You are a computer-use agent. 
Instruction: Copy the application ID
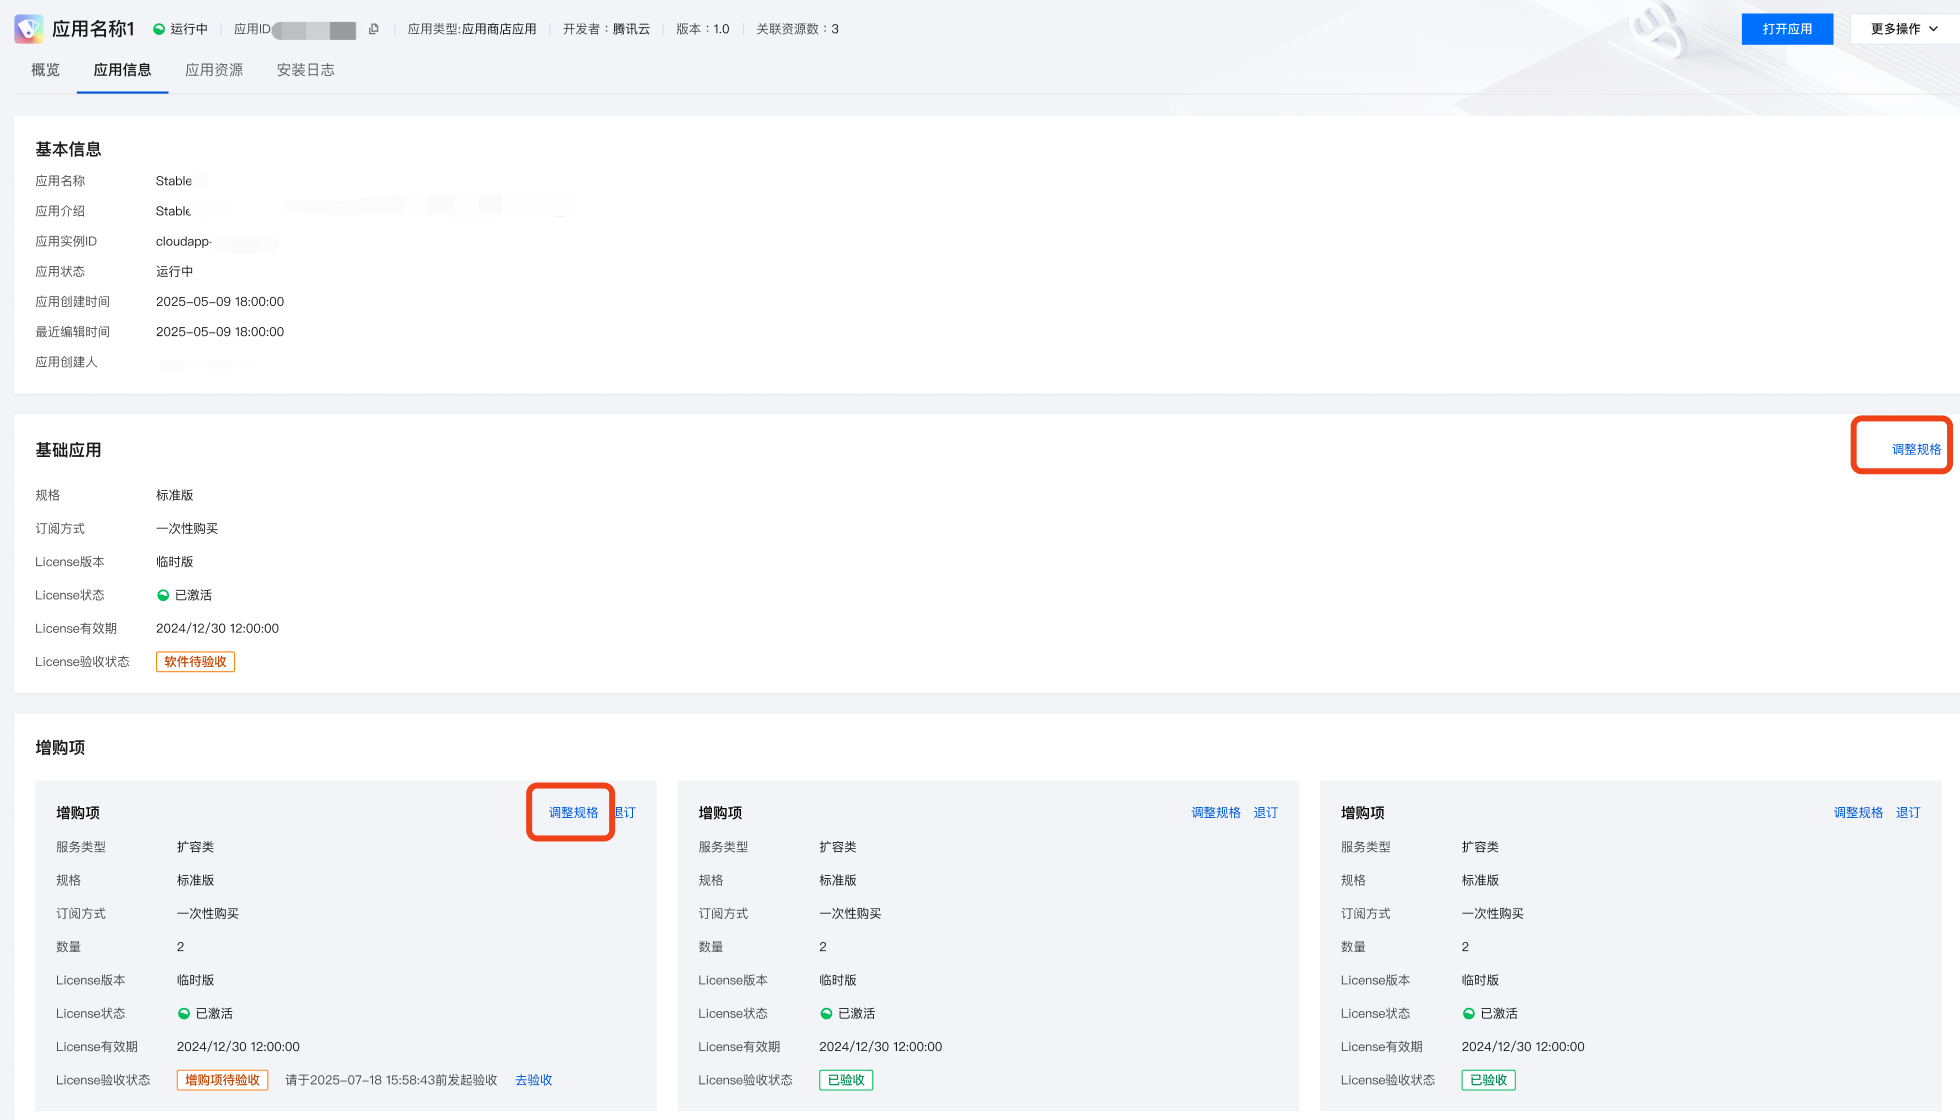[374, 29]
